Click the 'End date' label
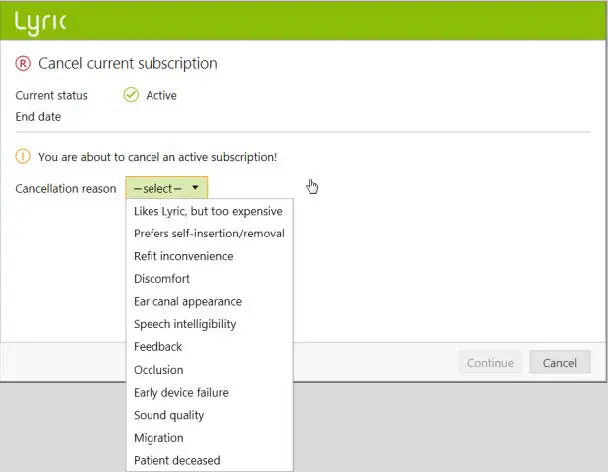 pos(38,116)
